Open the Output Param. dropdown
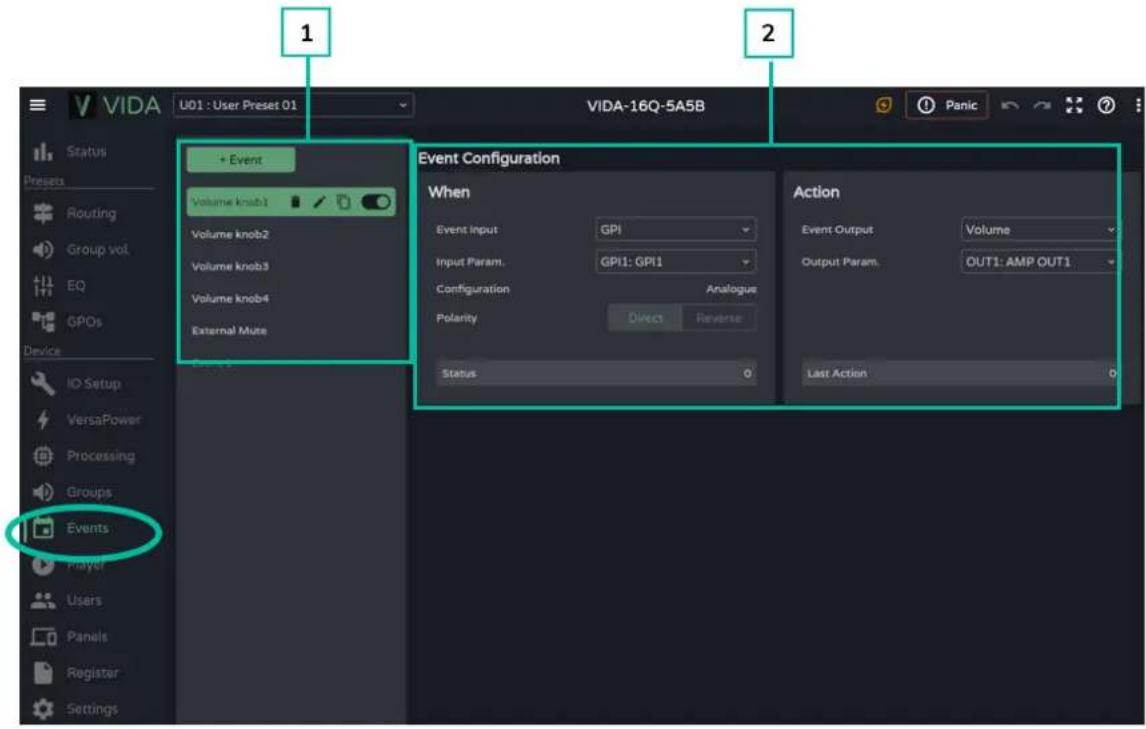1146x729 pixels. (1039, 262)
